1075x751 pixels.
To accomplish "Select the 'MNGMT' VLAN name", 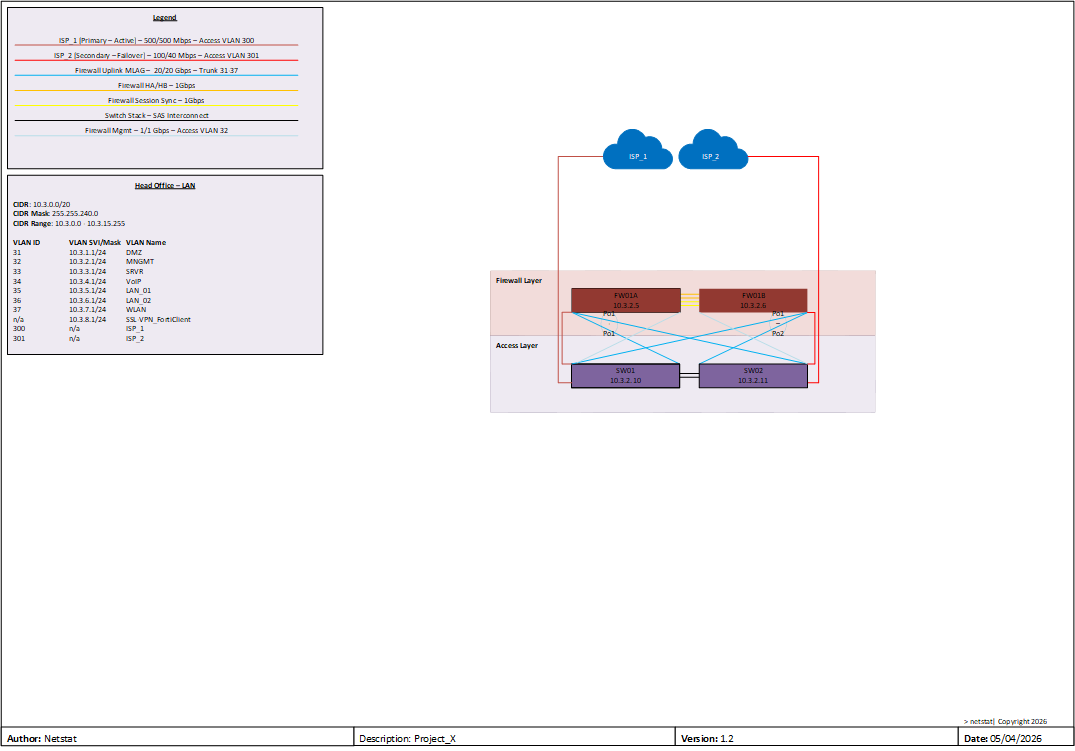I will [140, 262].
